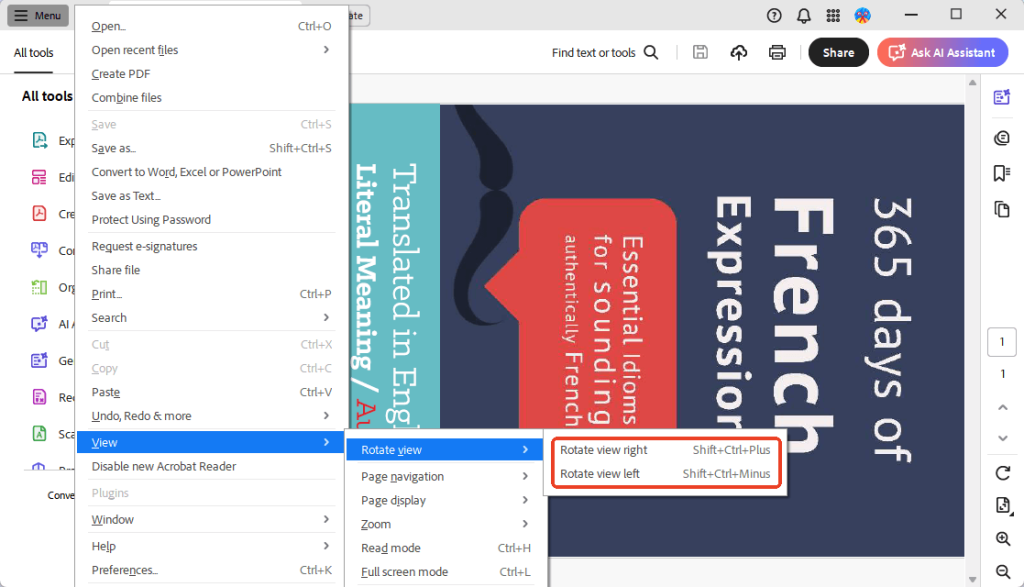The height and width of the screenshot is (587, 1024).
Task: Click the zoom out magnifier icon
Action: coord(1002,572)
